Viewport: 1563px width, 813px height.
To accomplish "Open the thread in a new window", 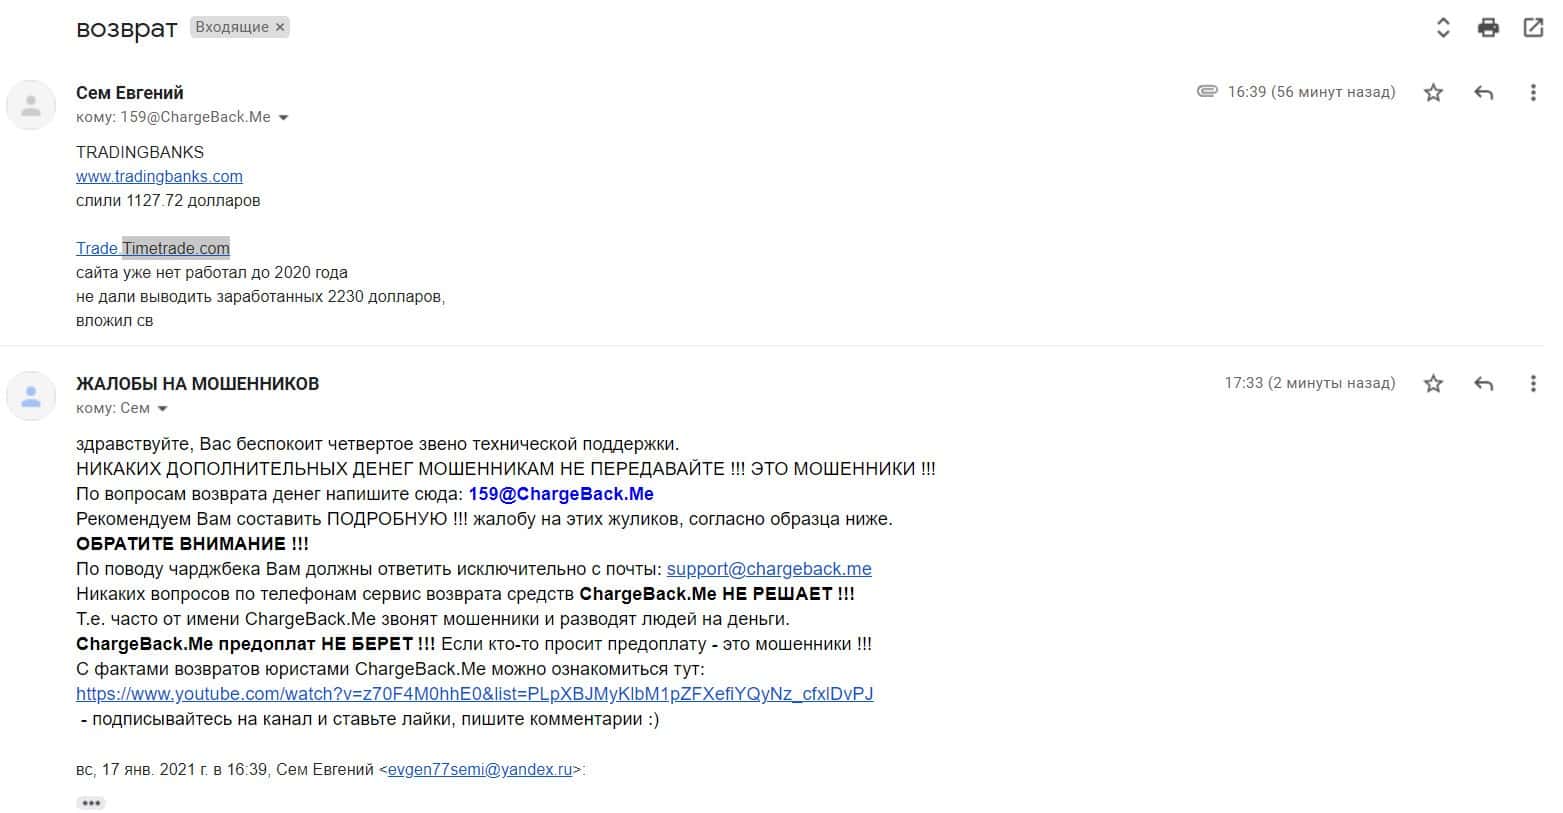I will click(x=1533, y=28).
